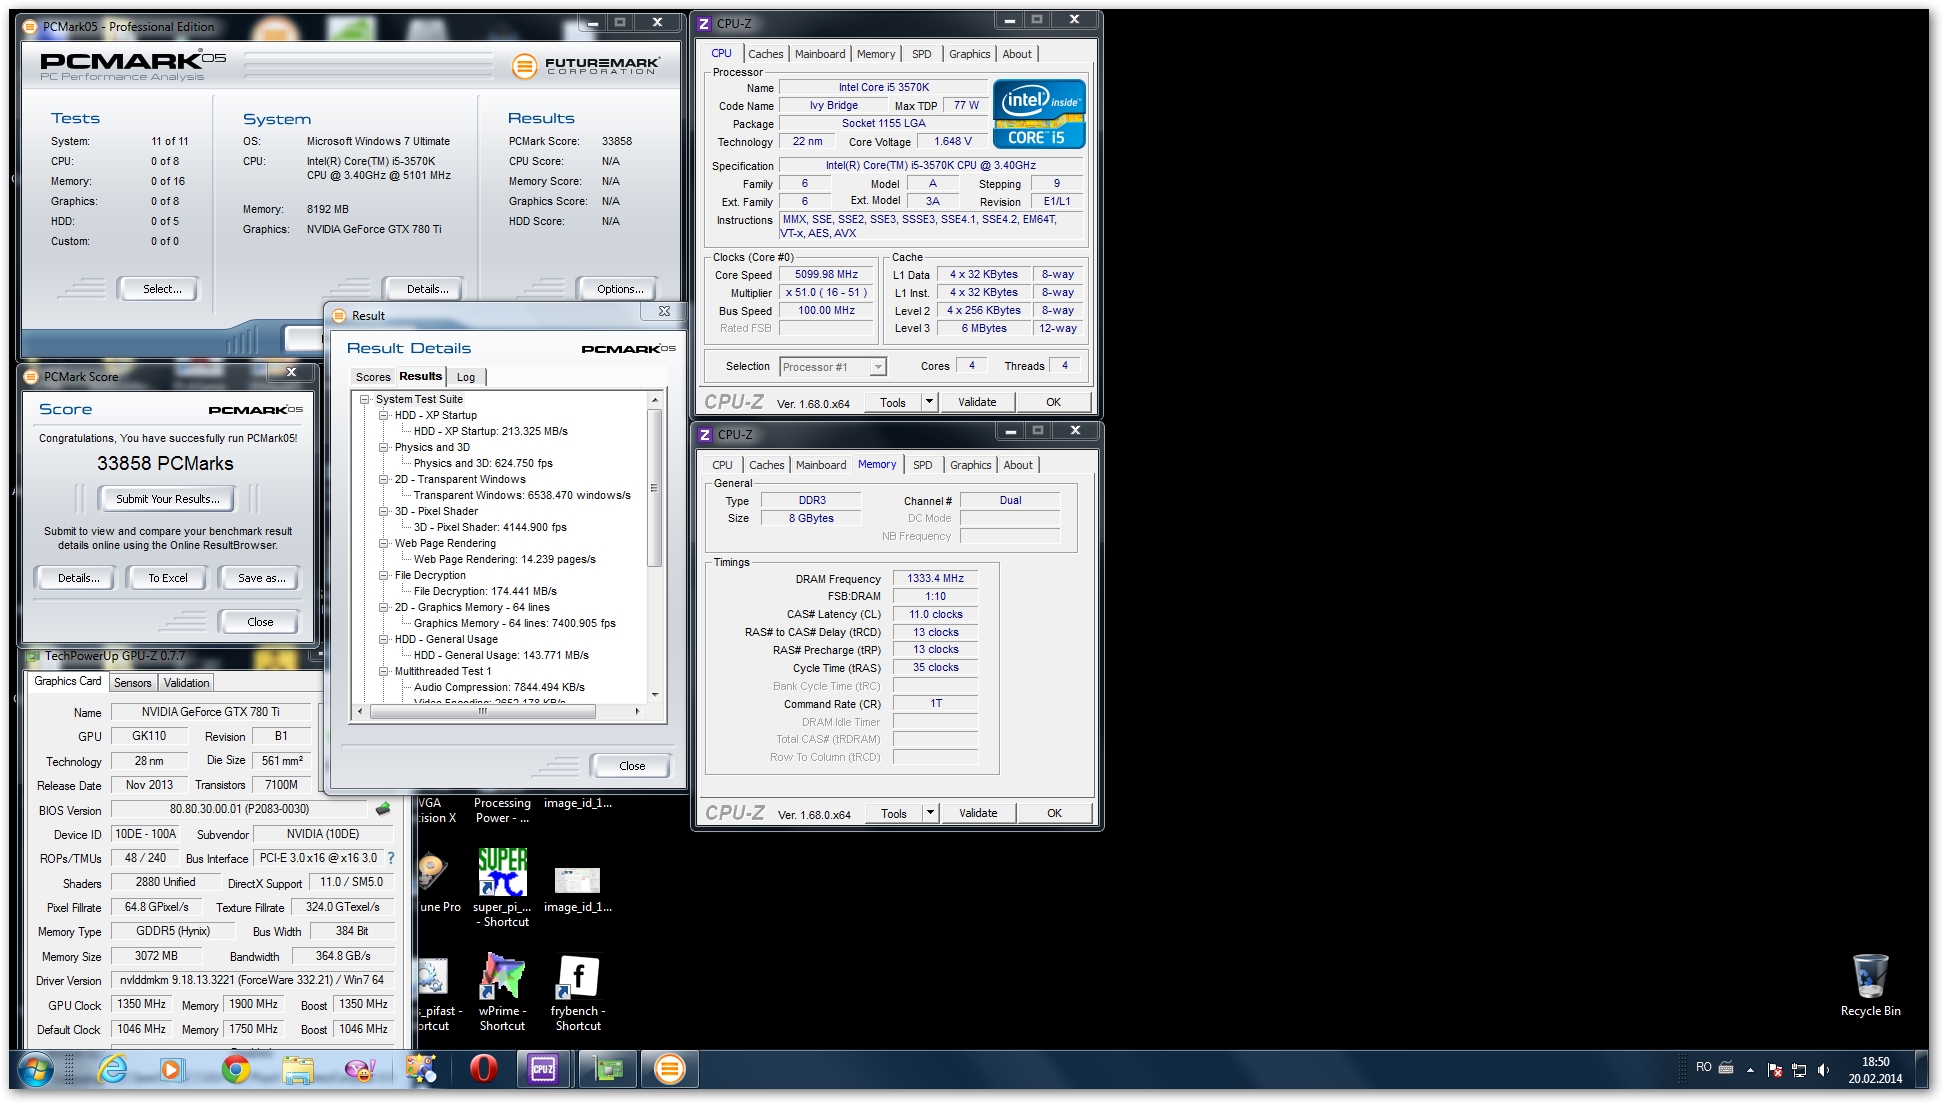This screenshot has height=1103, width=1943.
Task: Switch to Scores tab in Result Details
Action: (373, 377)
